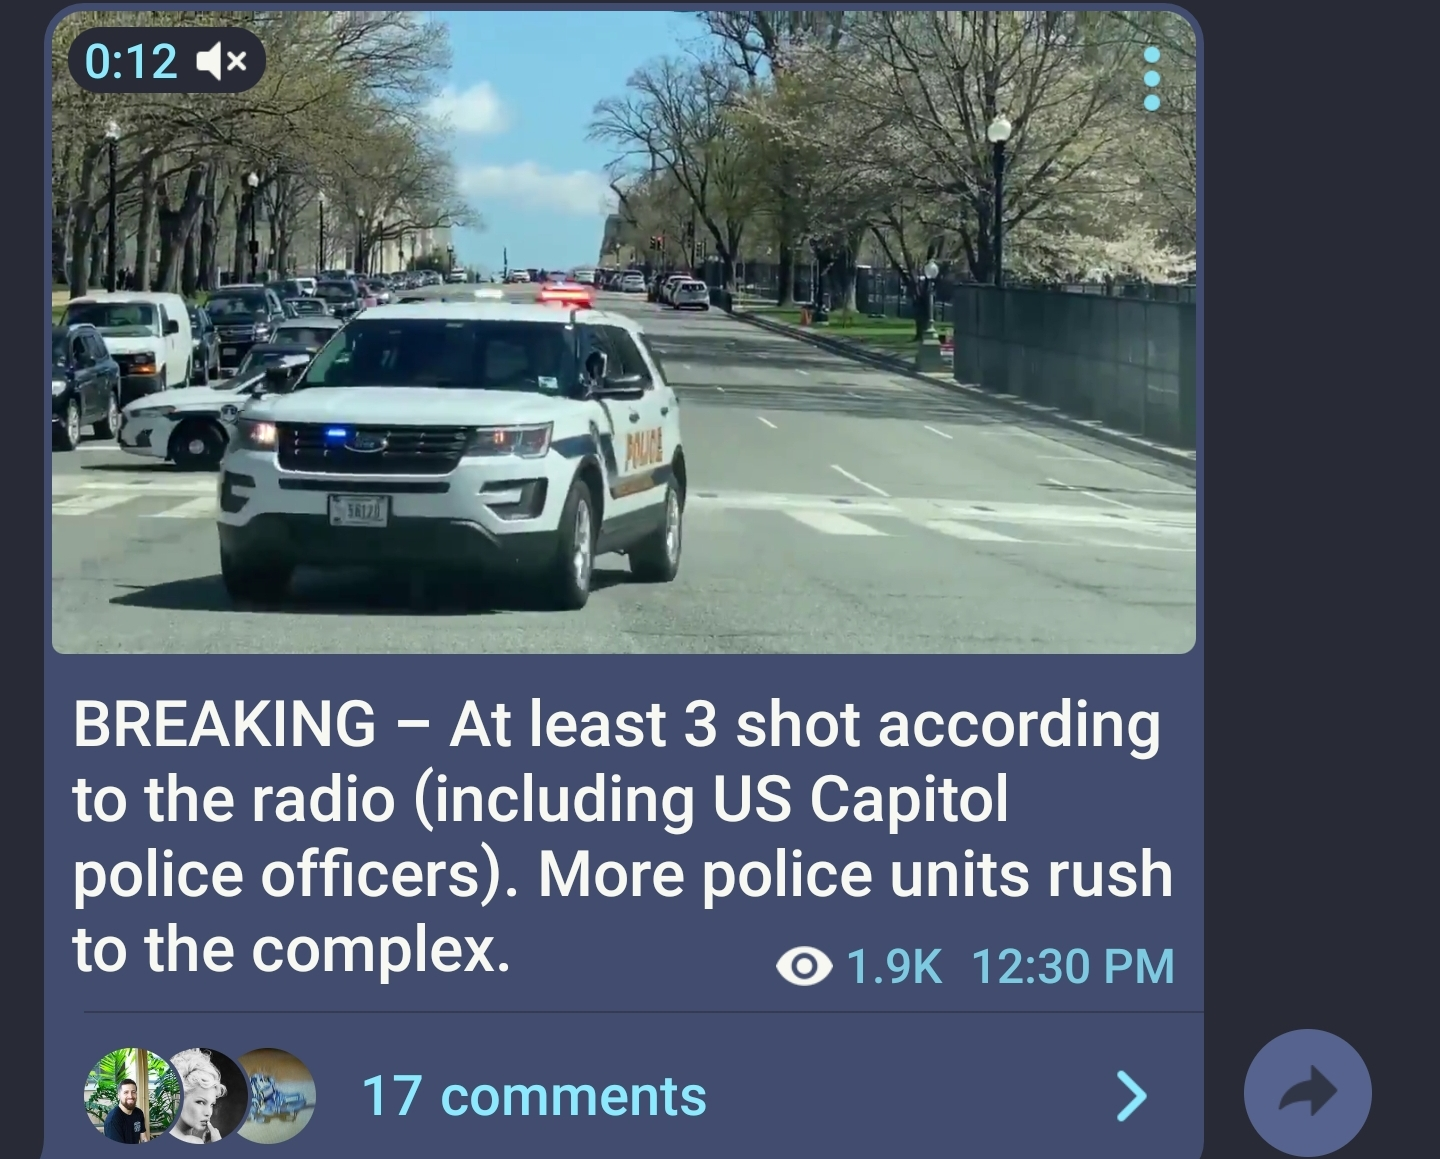Click the parked white van in video
The image size is (1440, 1159).
point(128,339)
